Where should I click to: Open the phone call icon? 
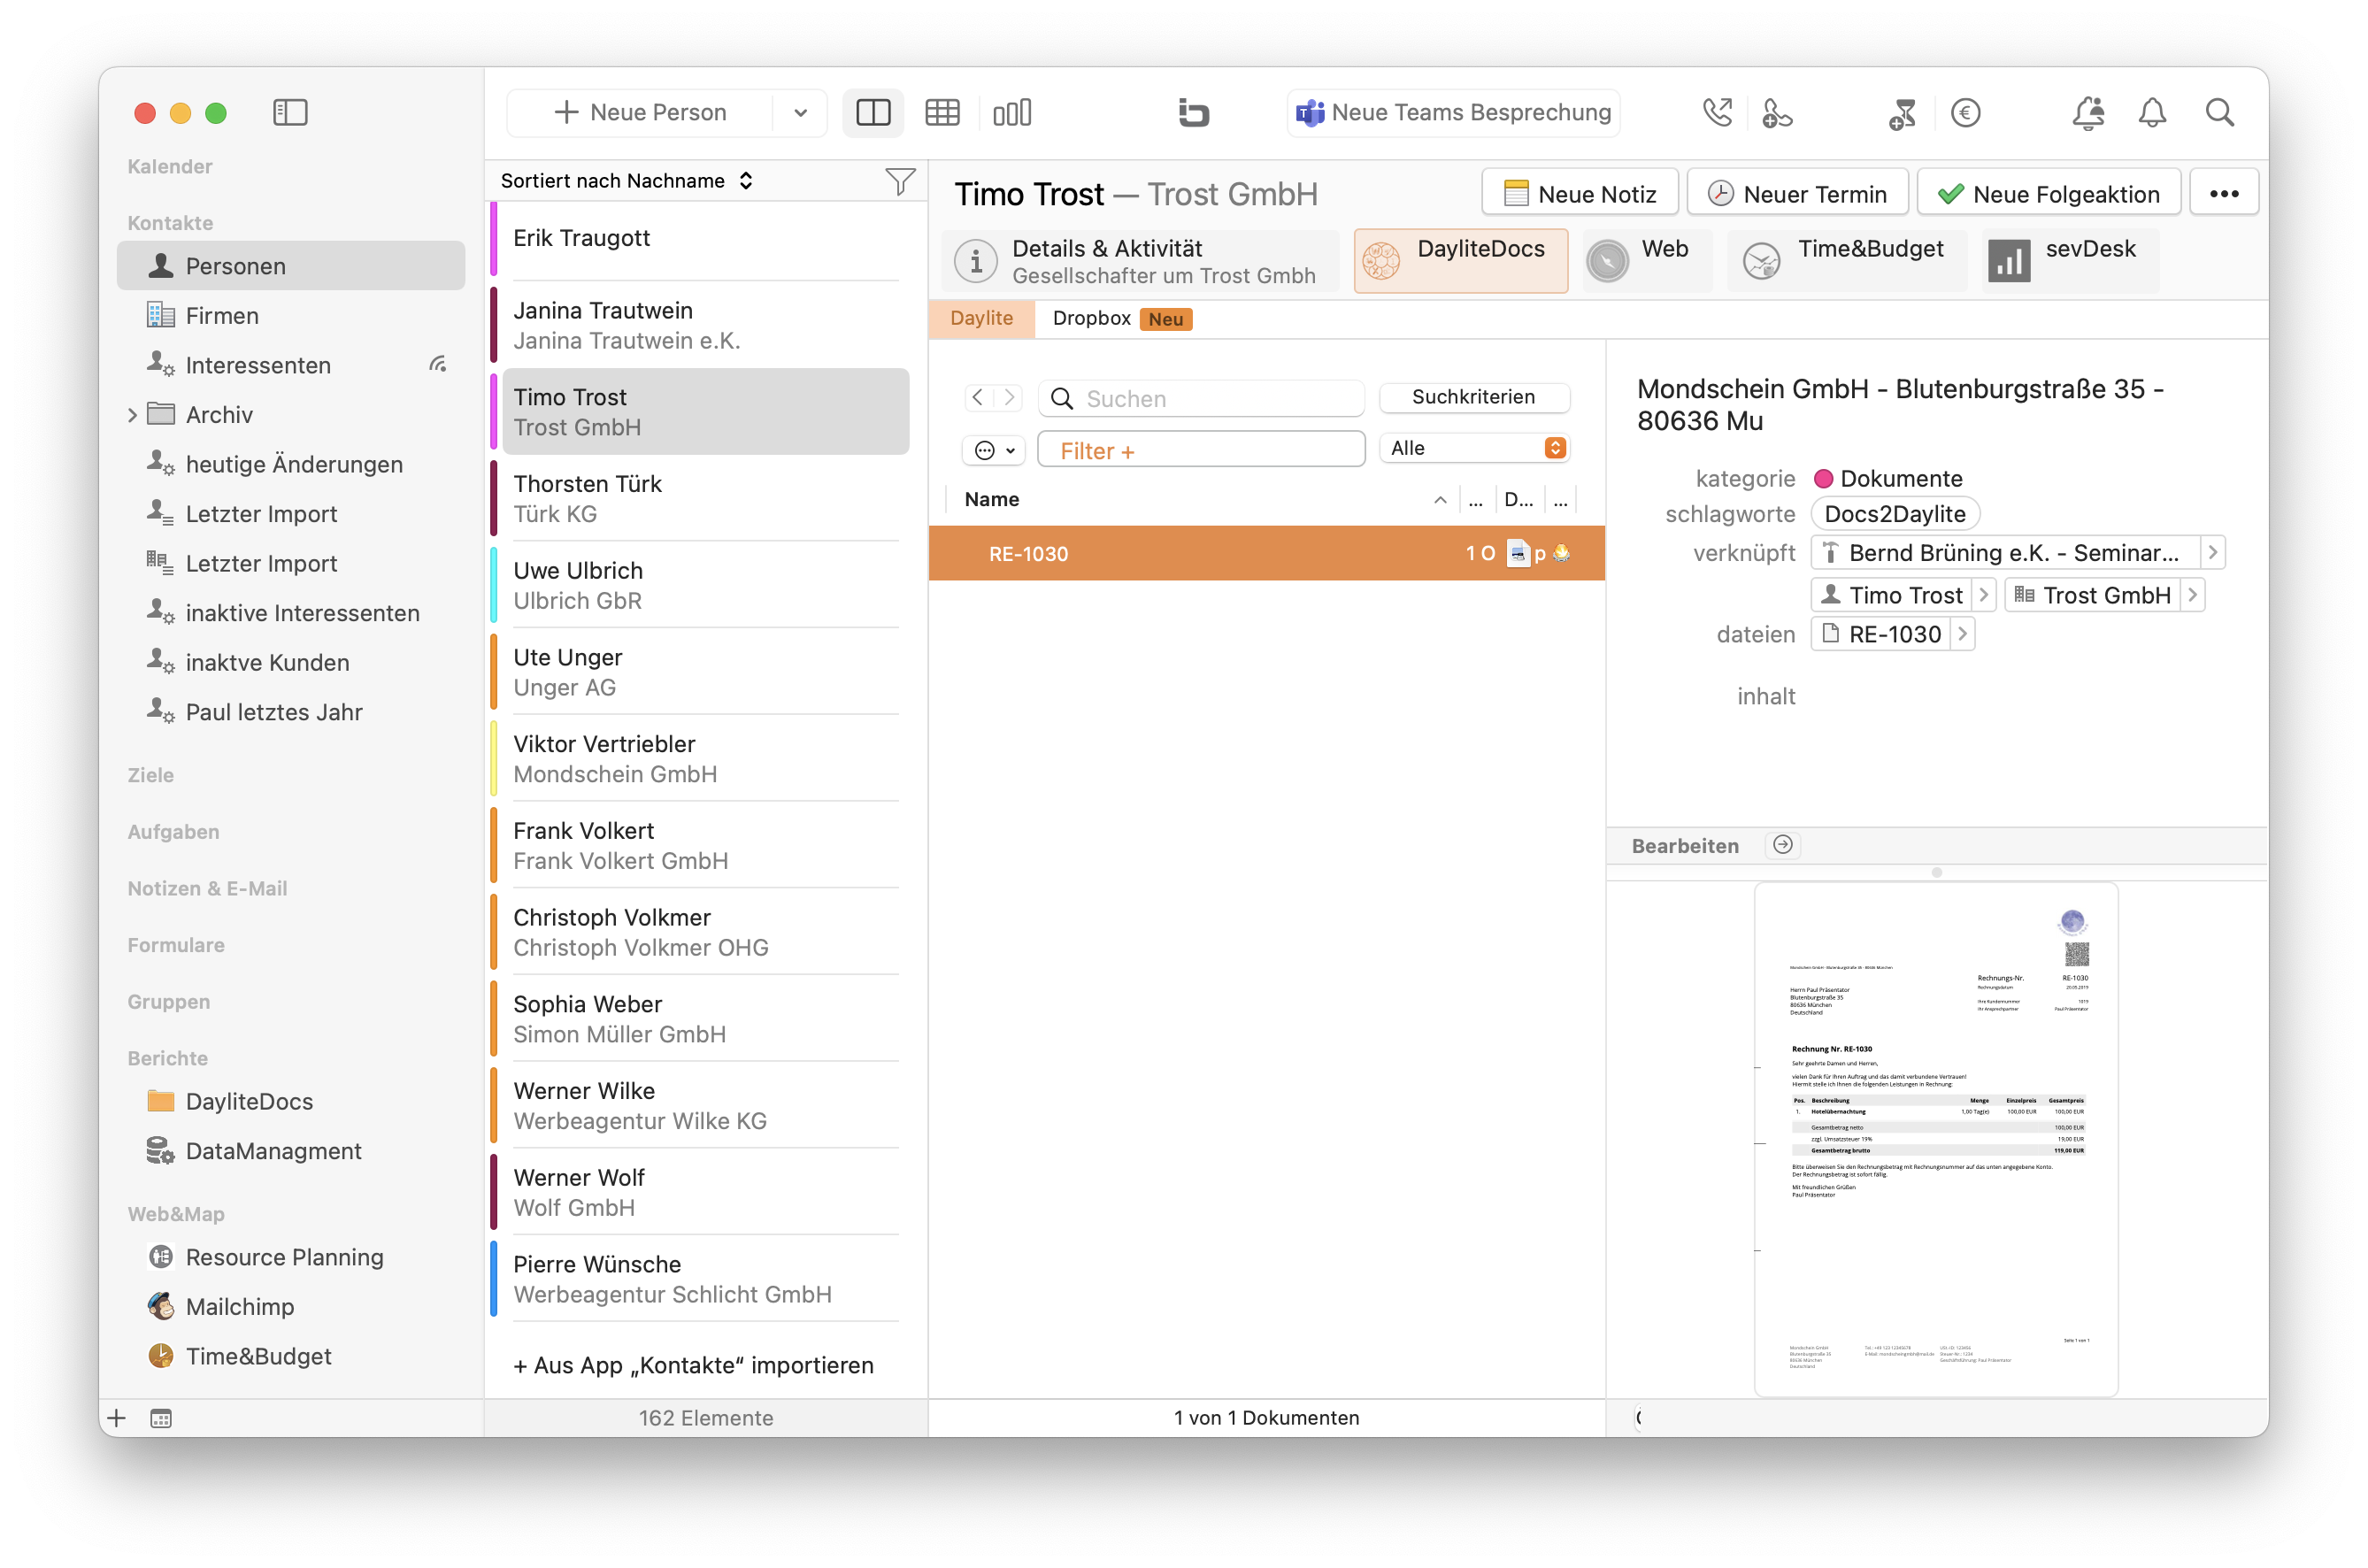1717,112
